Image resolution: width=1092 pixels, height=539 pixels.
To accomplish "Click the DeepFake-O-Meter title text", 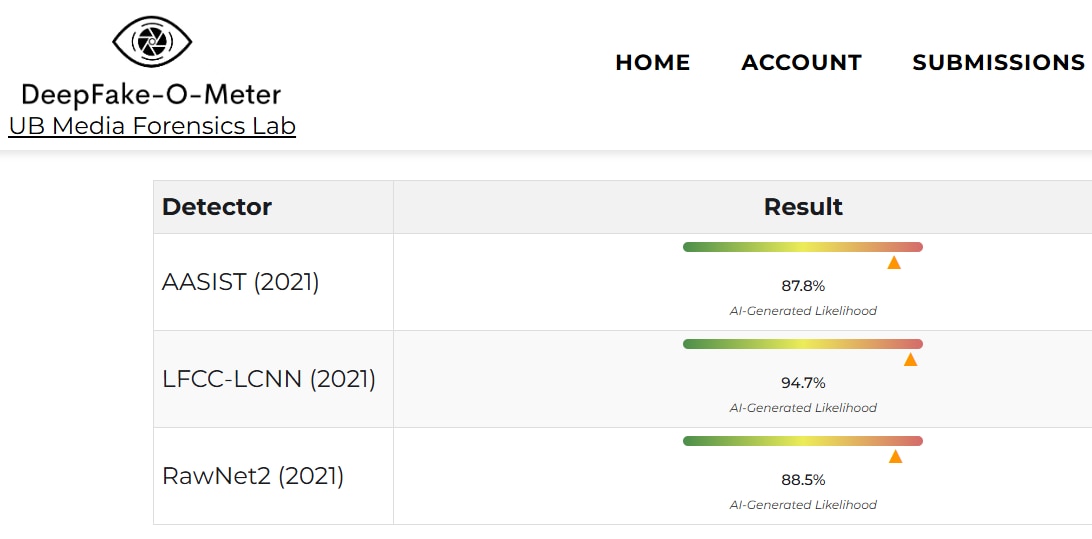I will [151, 95].
